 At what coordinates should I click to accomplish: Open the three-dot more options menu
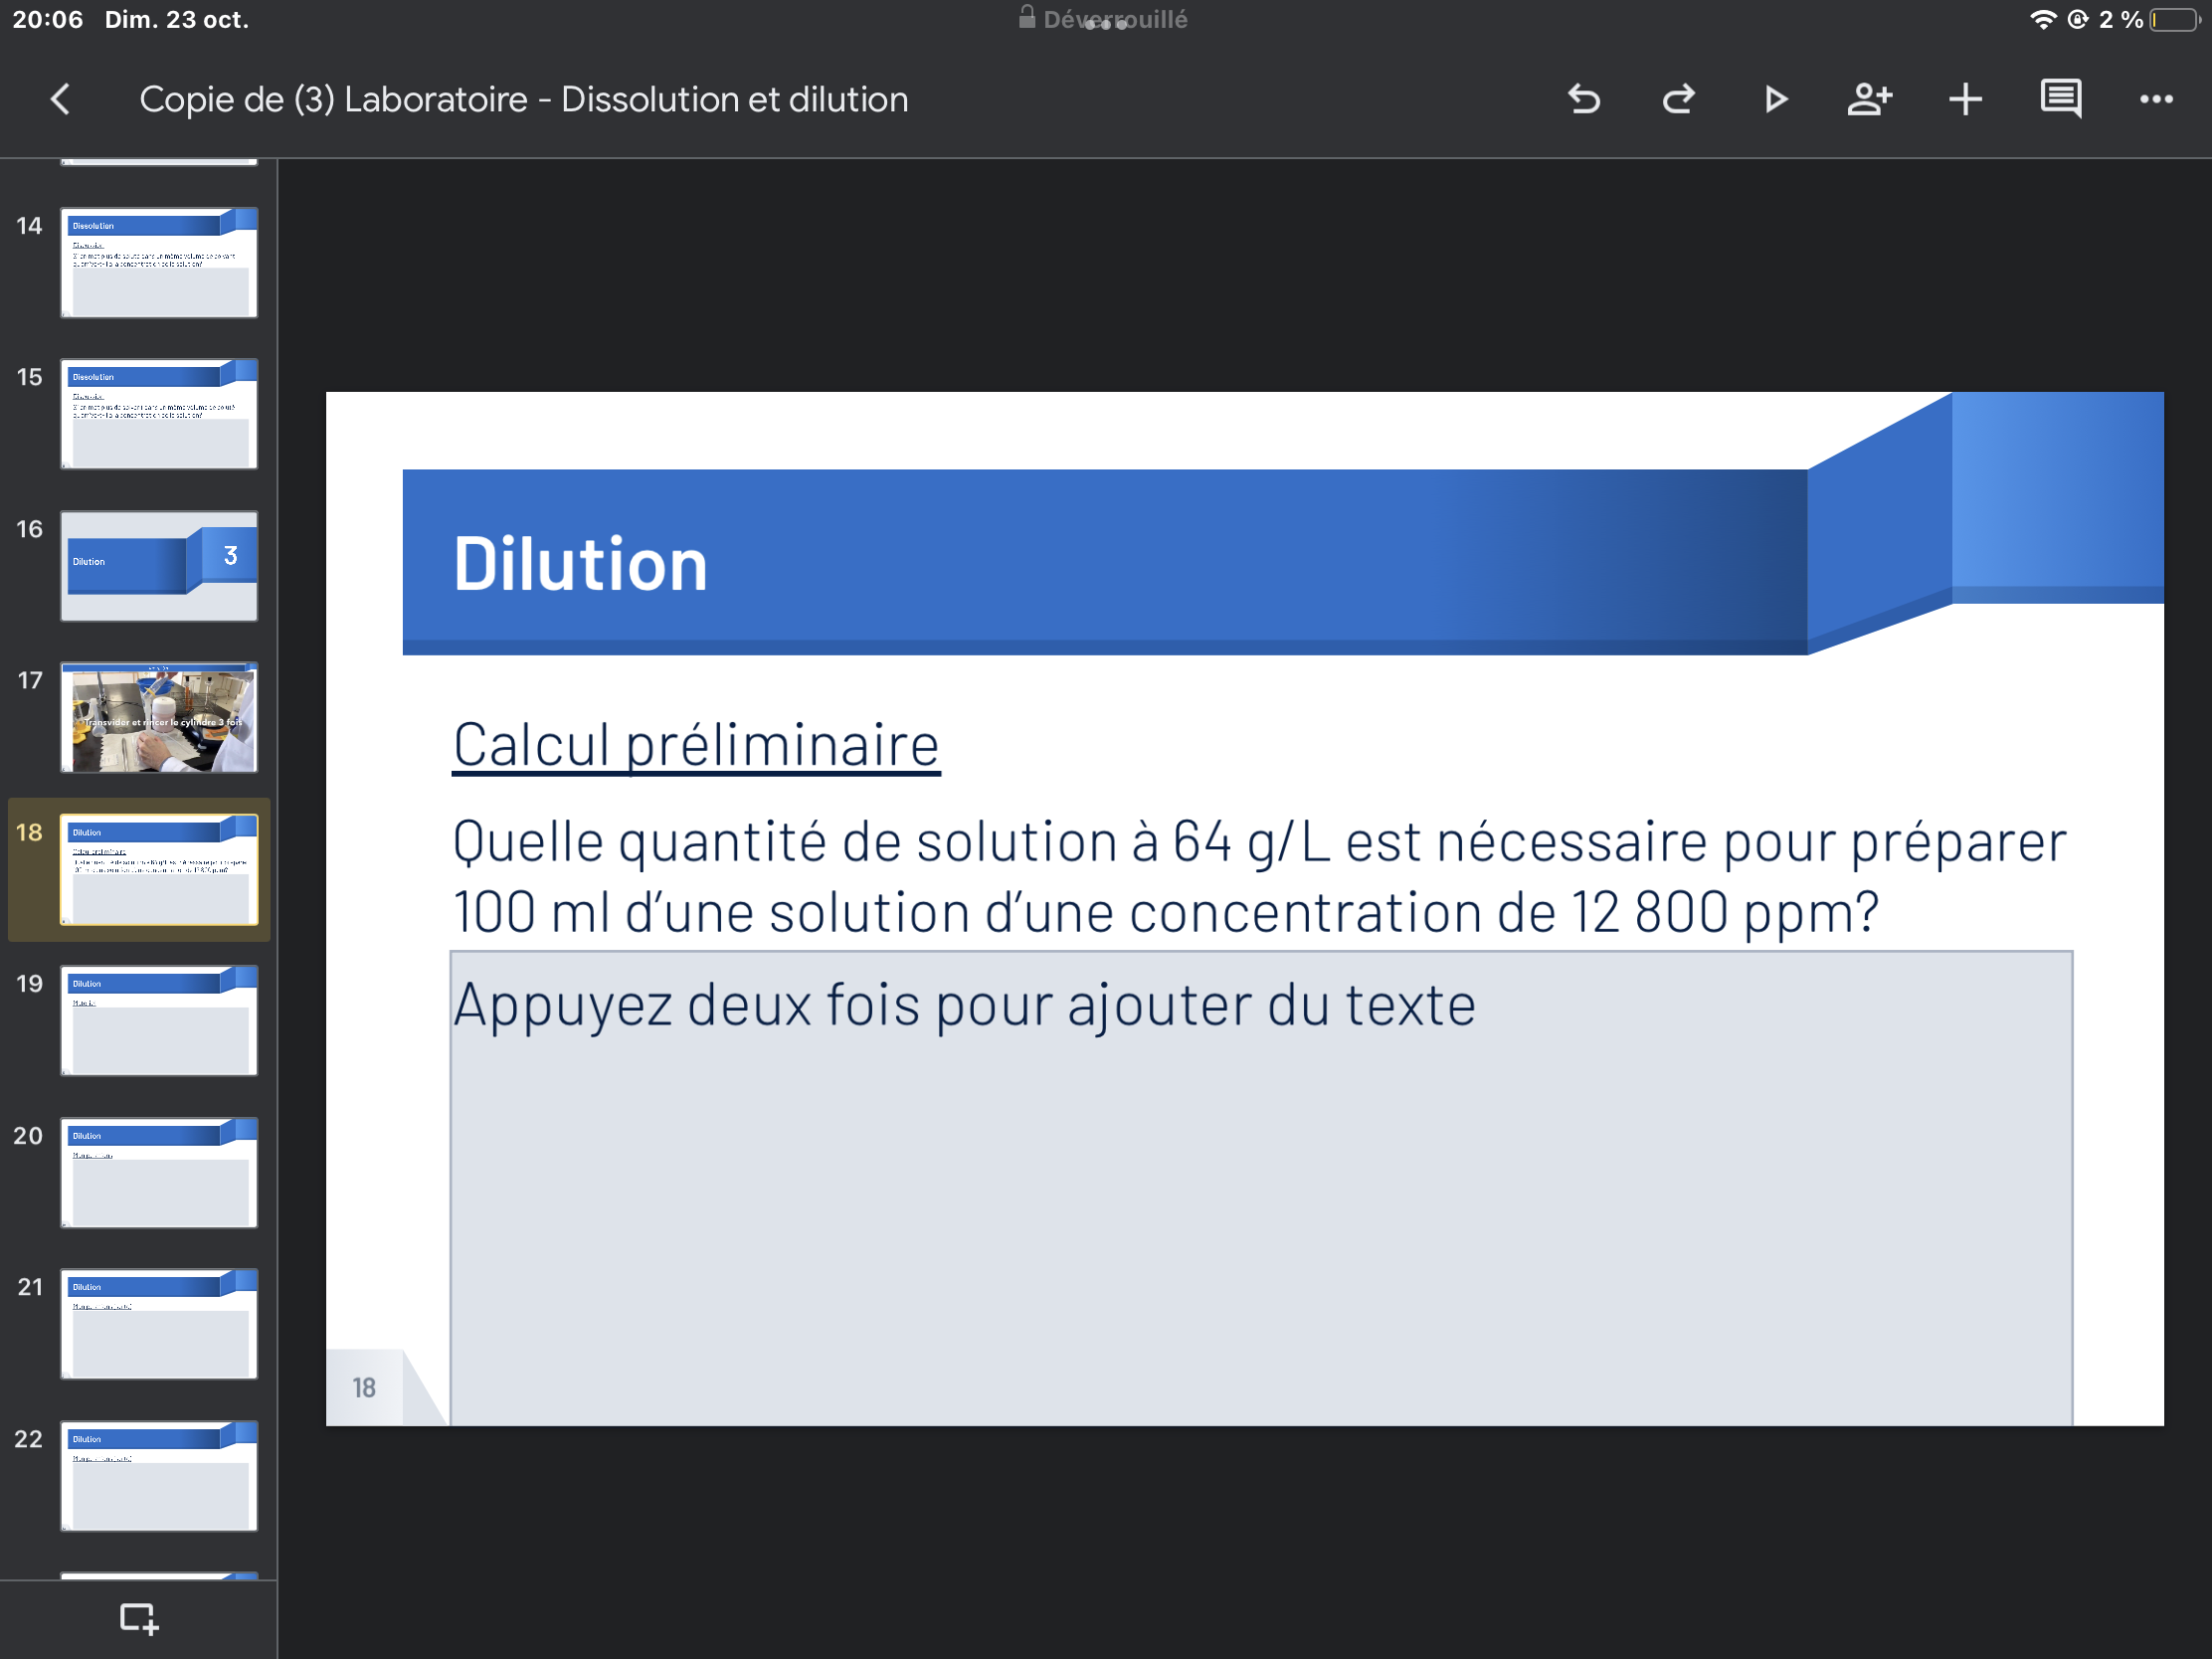click(x=2155, y=99)
